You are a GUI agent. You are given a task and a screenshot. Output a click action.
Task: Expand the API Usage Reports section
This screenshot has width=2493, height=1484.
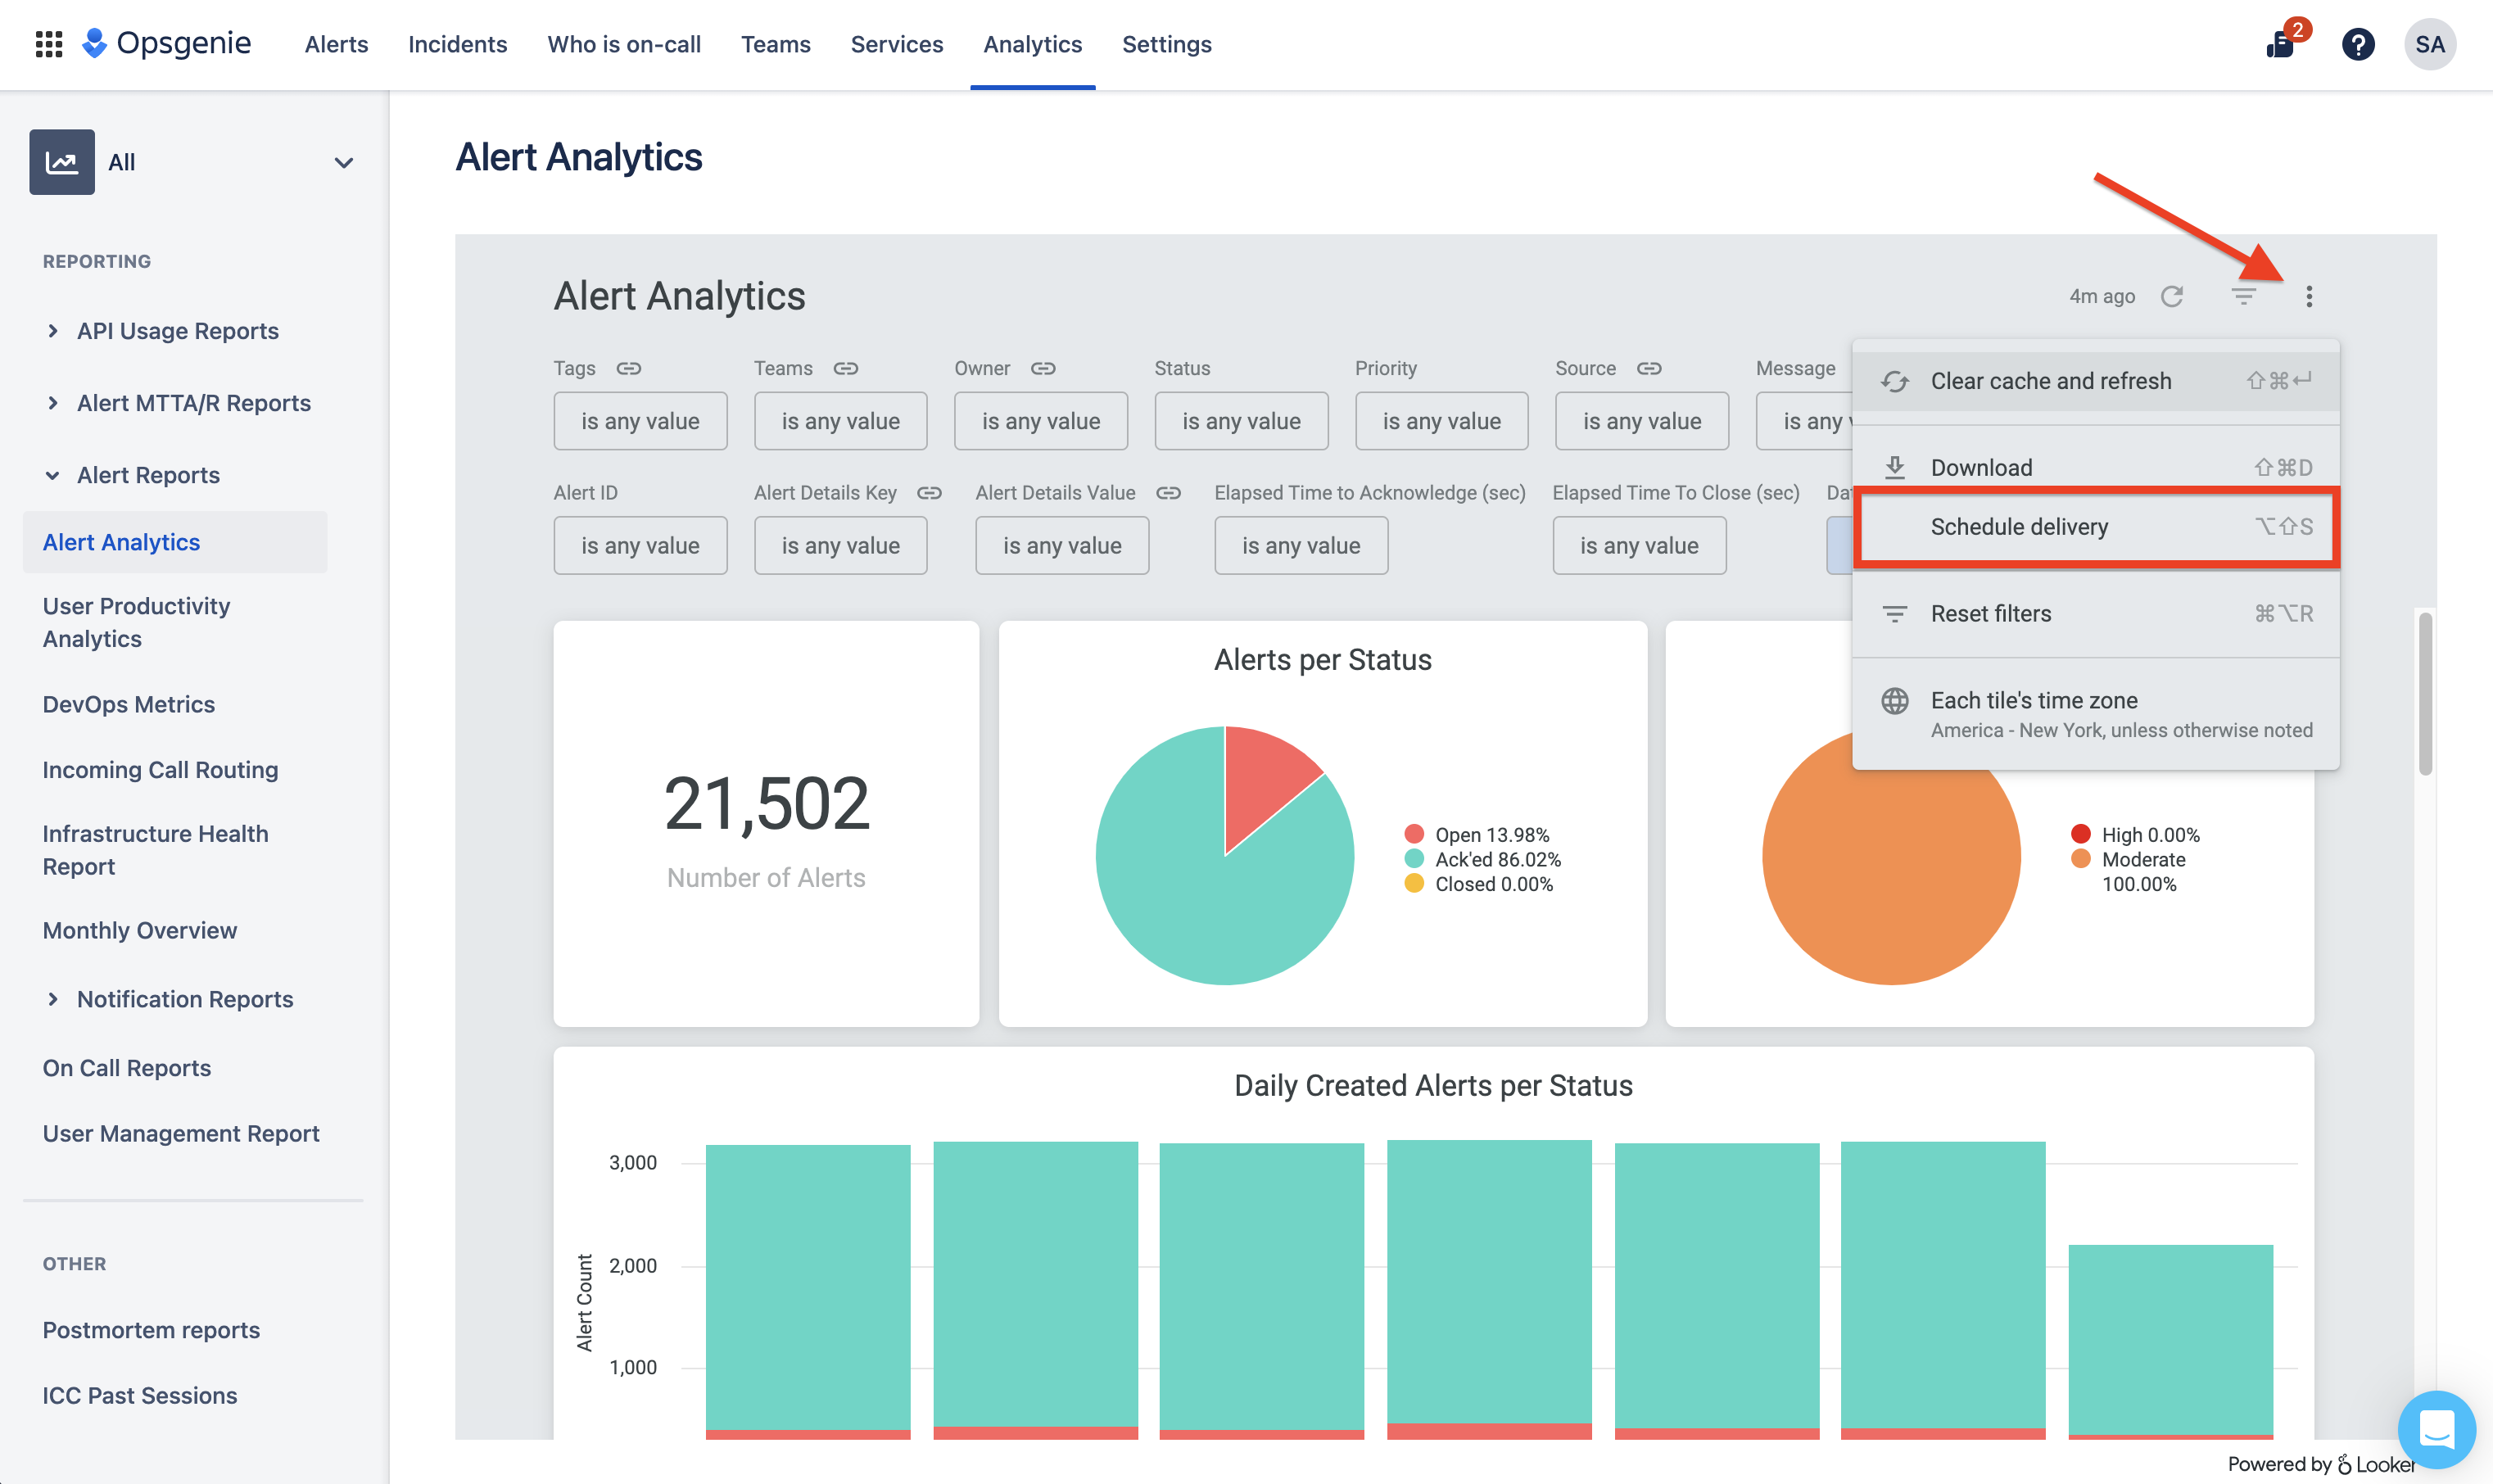(177, 331)
